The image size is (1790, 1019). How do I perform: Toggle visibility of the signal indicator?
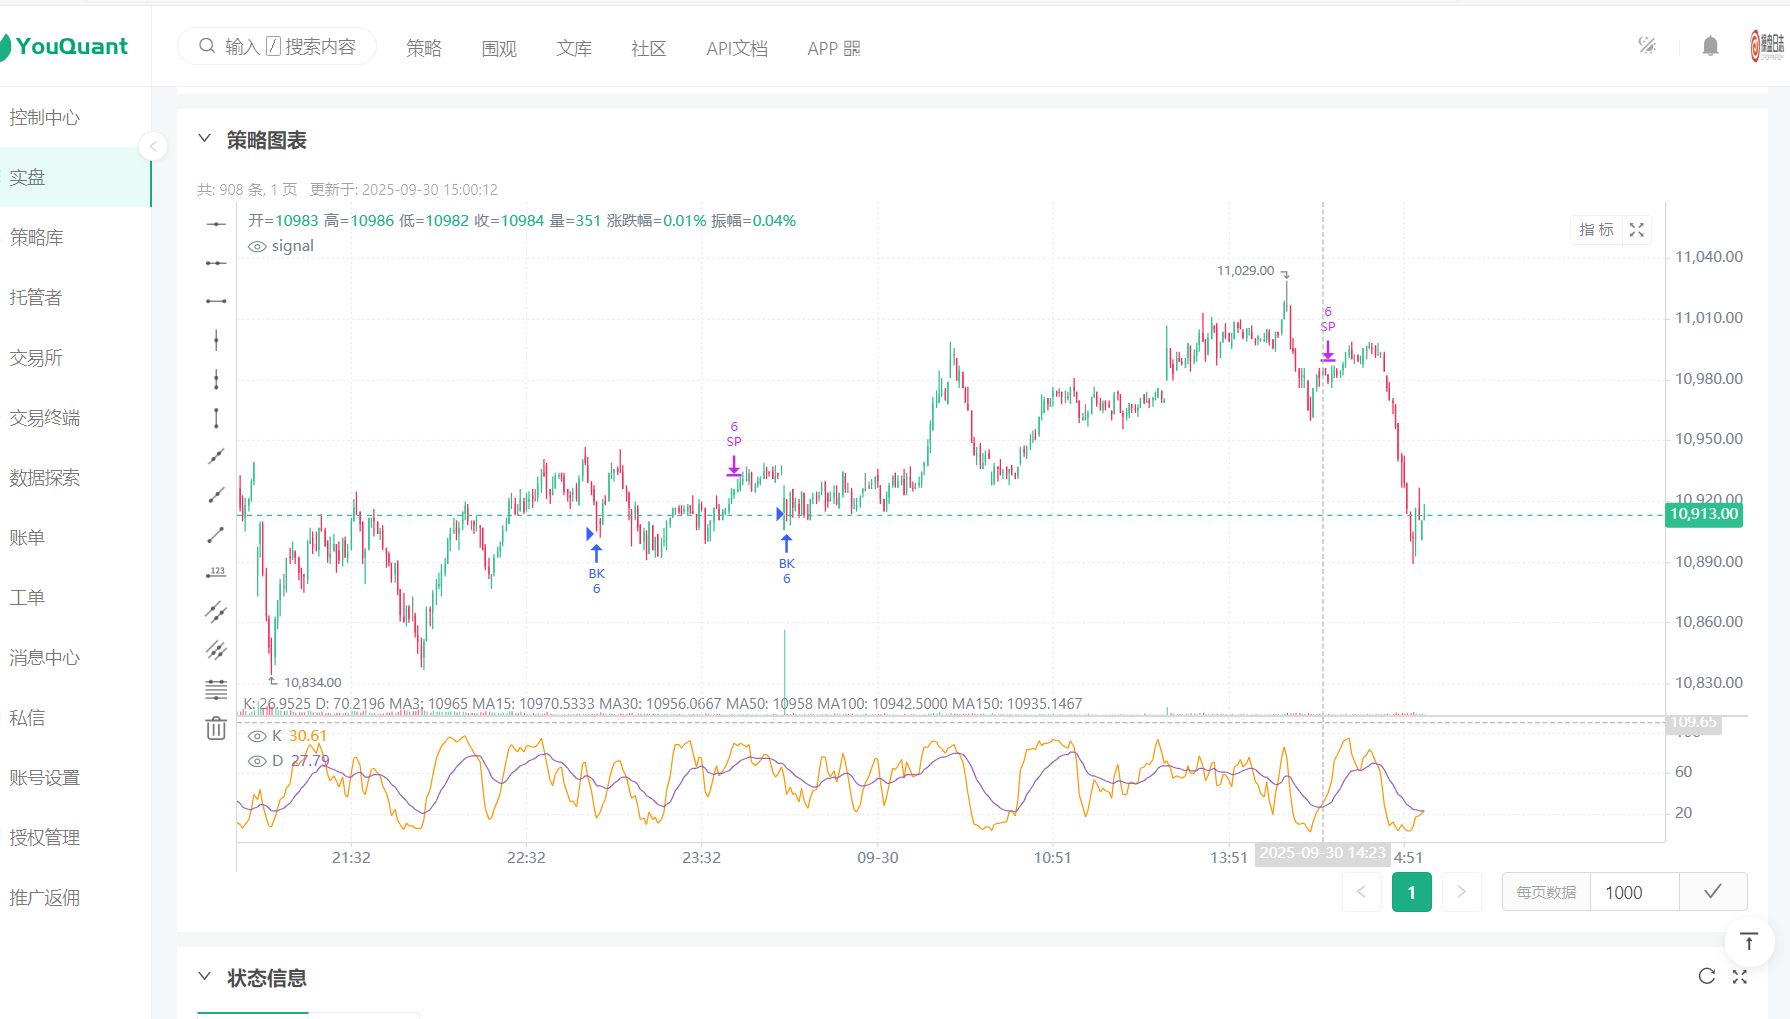[257, 247]
